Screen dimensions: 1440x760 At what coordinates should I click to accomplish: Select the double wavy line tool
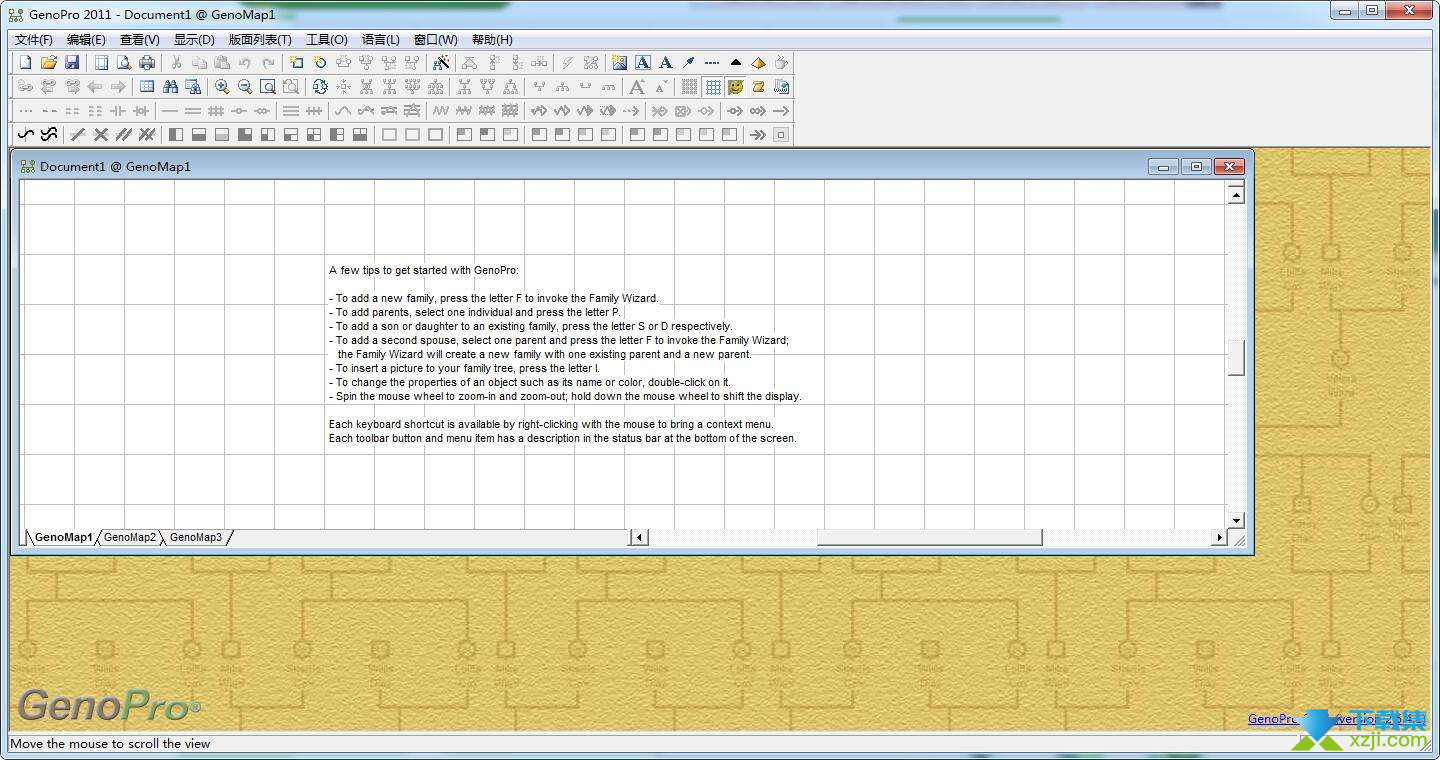pos(49,135)
